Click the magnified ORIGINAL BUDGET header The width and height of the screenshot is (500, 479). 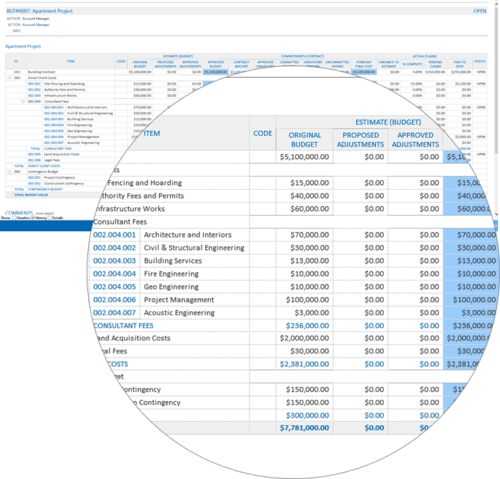coord(305,140)
